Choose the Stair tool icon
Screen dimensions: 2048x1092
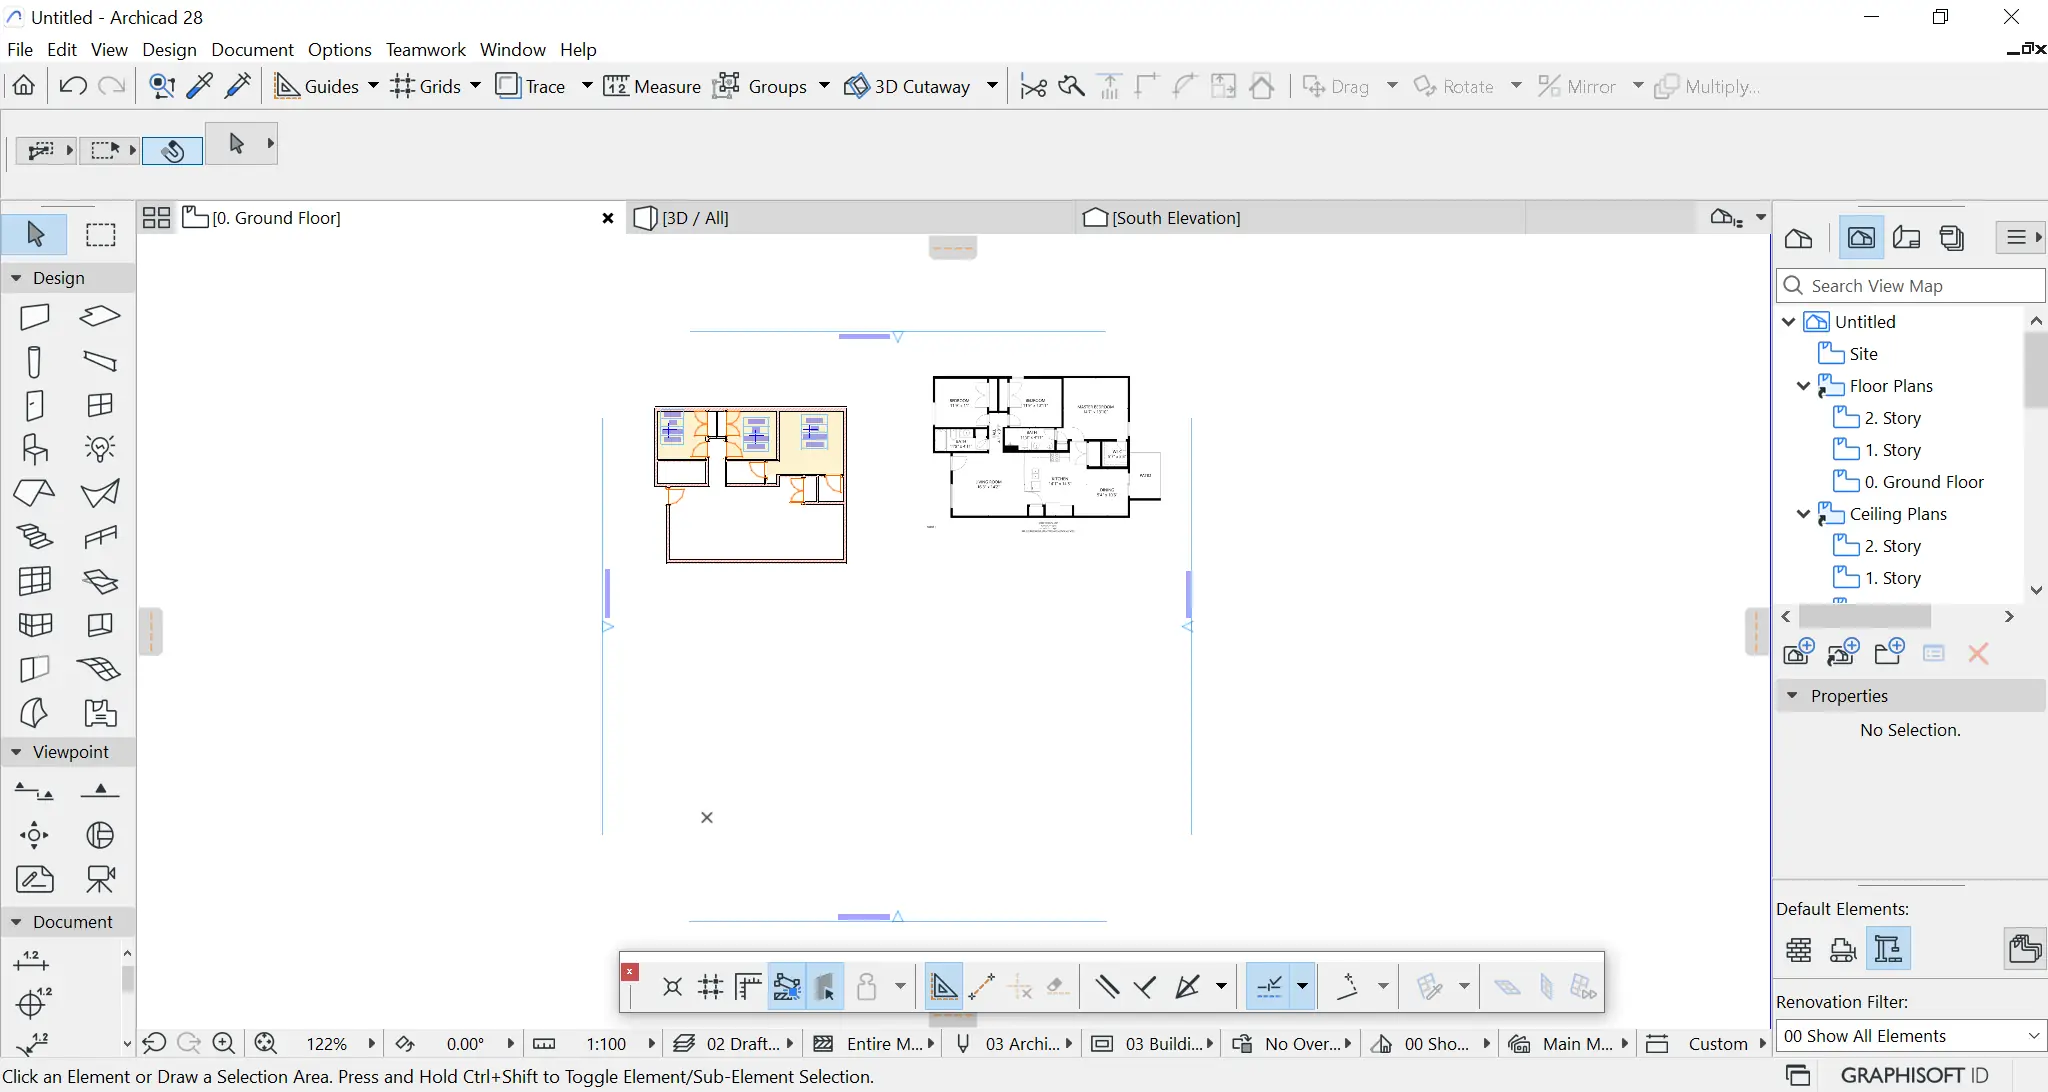35,537
